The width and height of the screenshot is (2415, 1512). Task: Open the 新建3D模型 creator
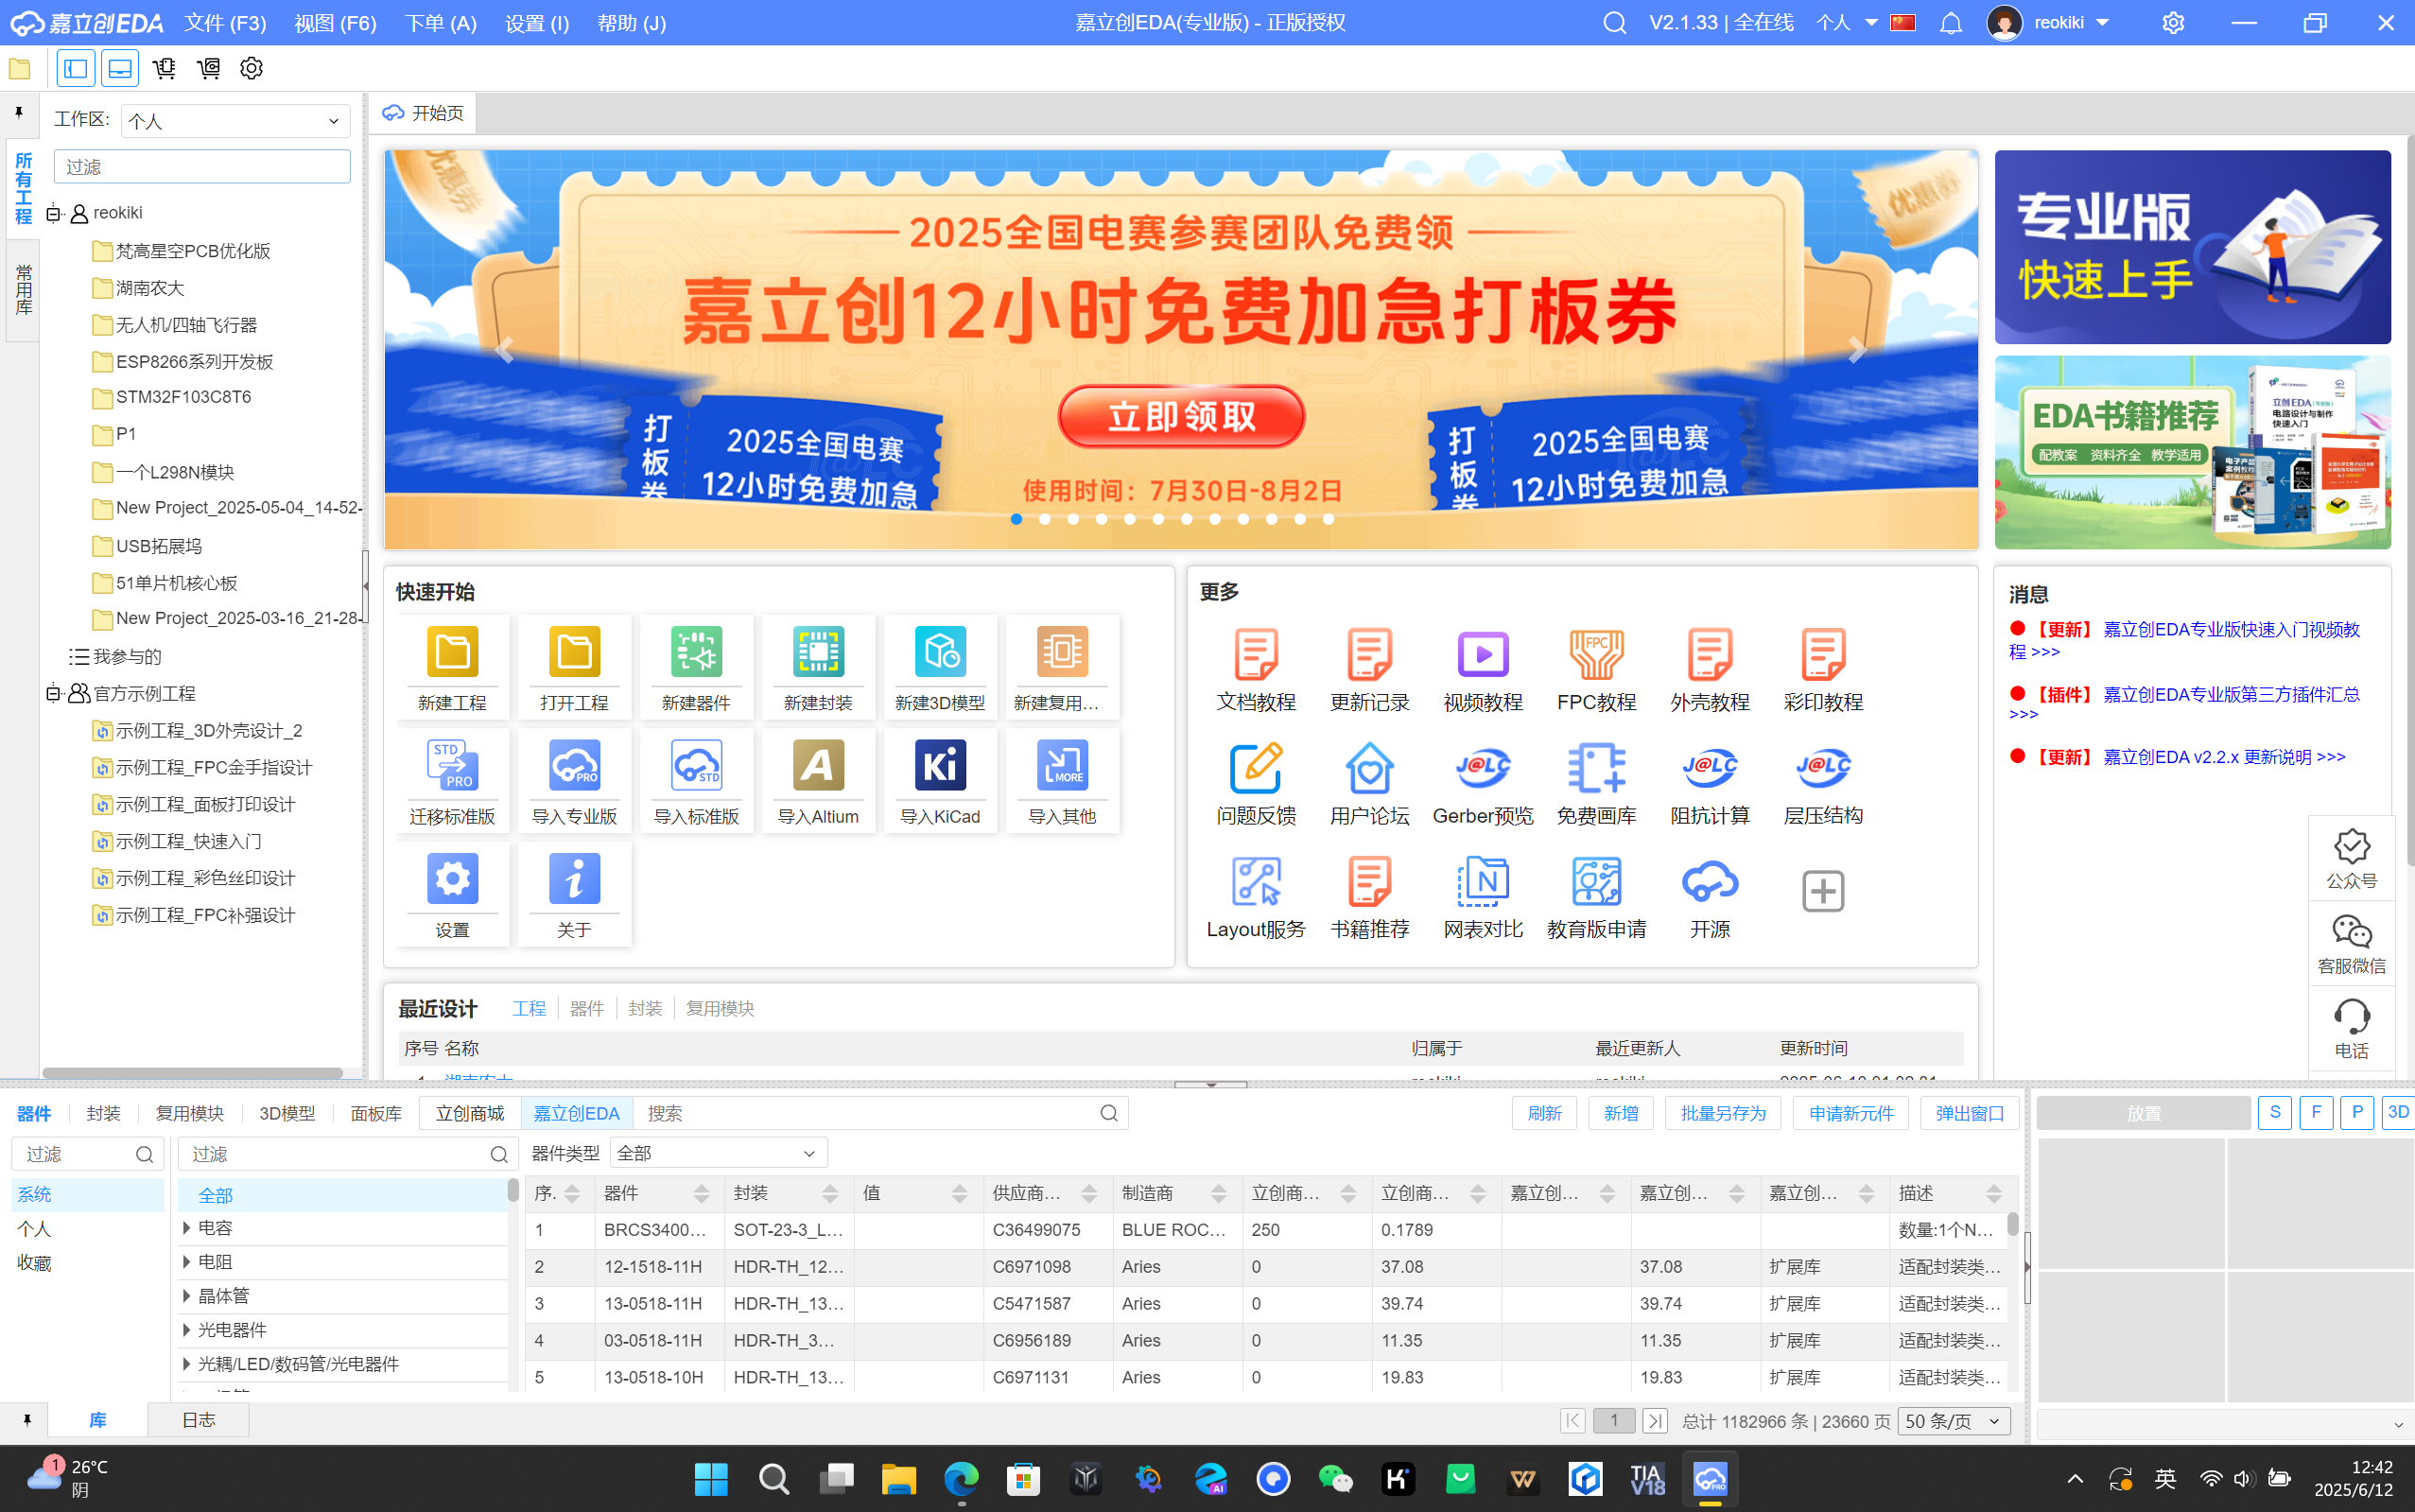tap(940, 665)
